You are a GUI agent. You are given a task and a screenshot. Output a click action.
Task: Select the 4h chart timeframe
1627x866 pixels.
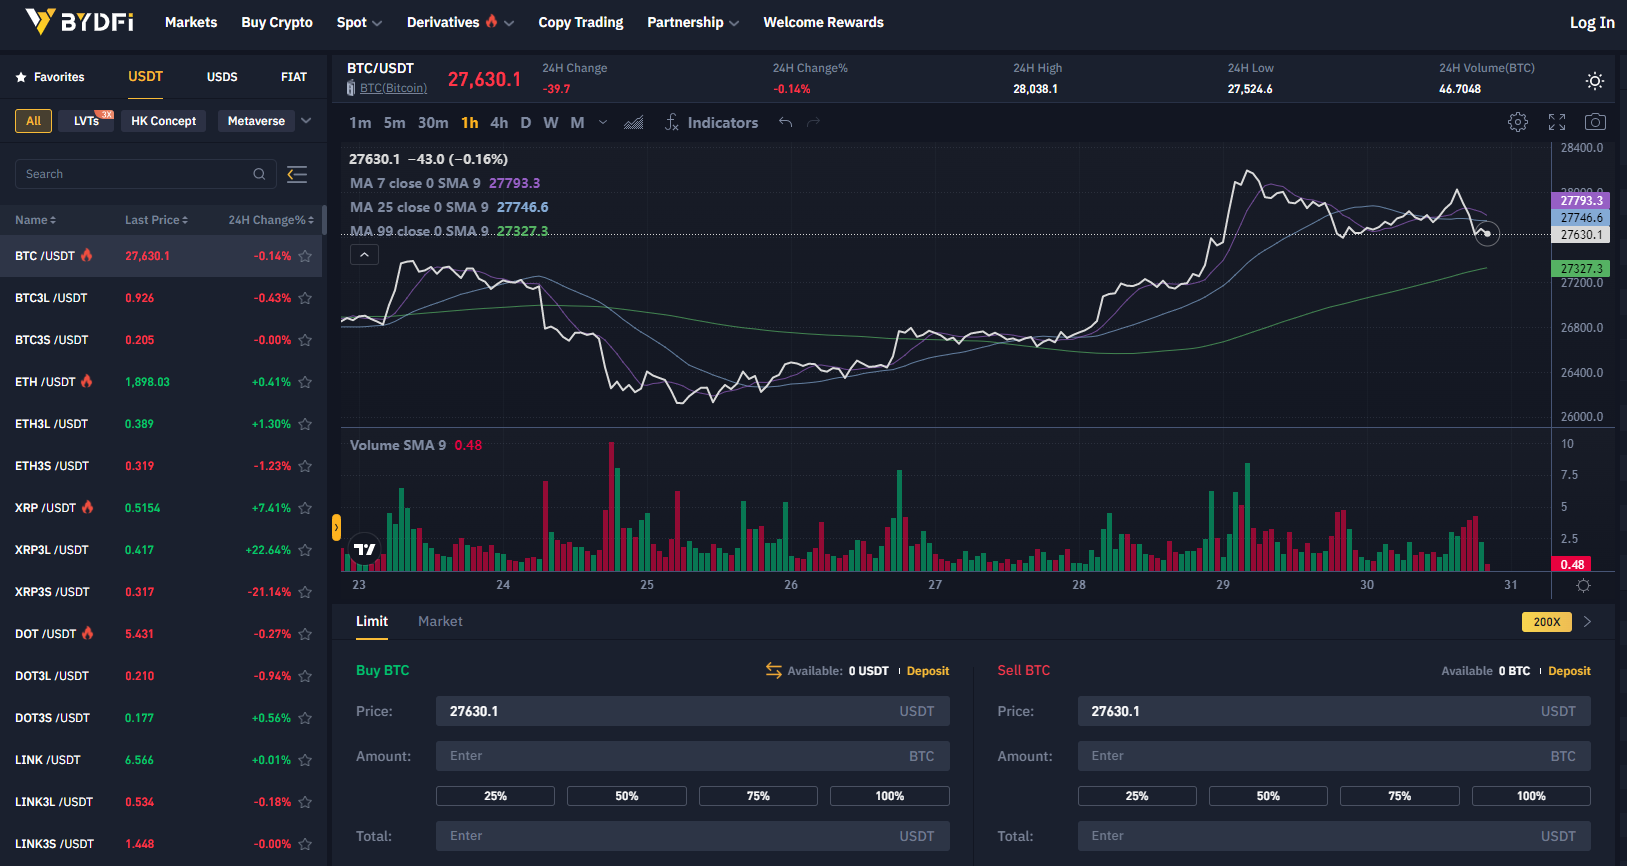click(x=499, y=122)
